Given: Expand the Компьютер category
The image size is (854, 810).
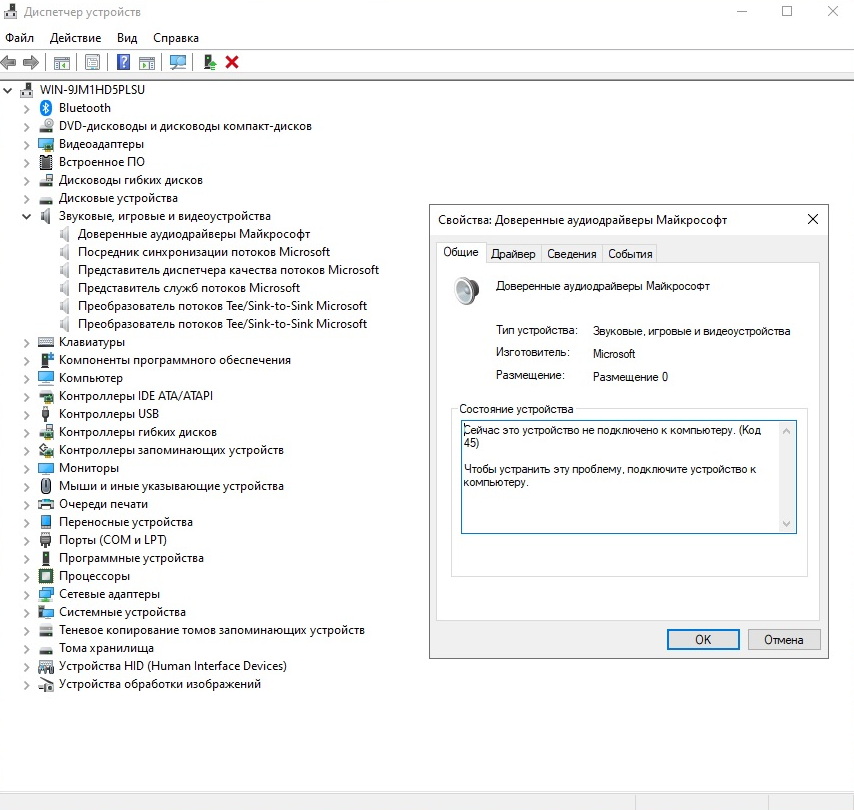Looking at the screenshot, I should click(x=26, y=378).
